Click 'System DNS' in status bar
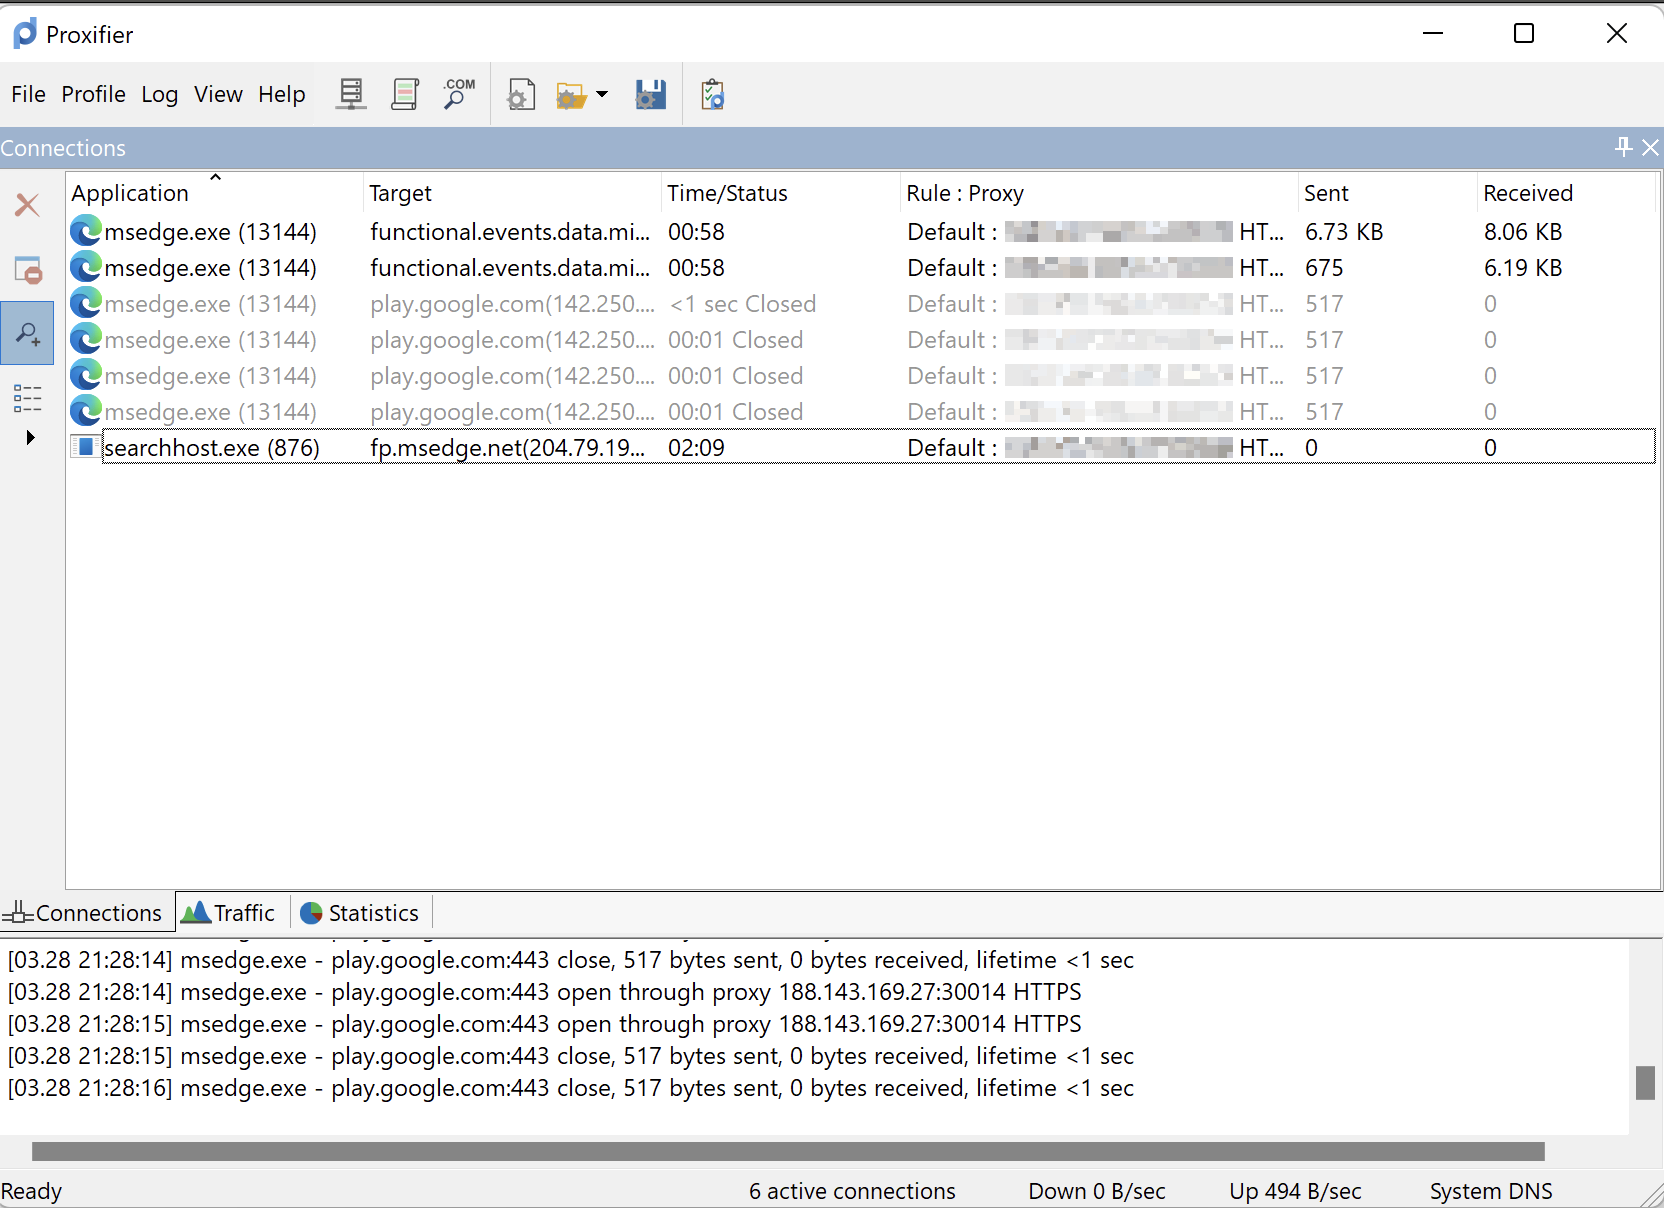Viewport: 1664px width, 1208px height. point(1491,1191)
